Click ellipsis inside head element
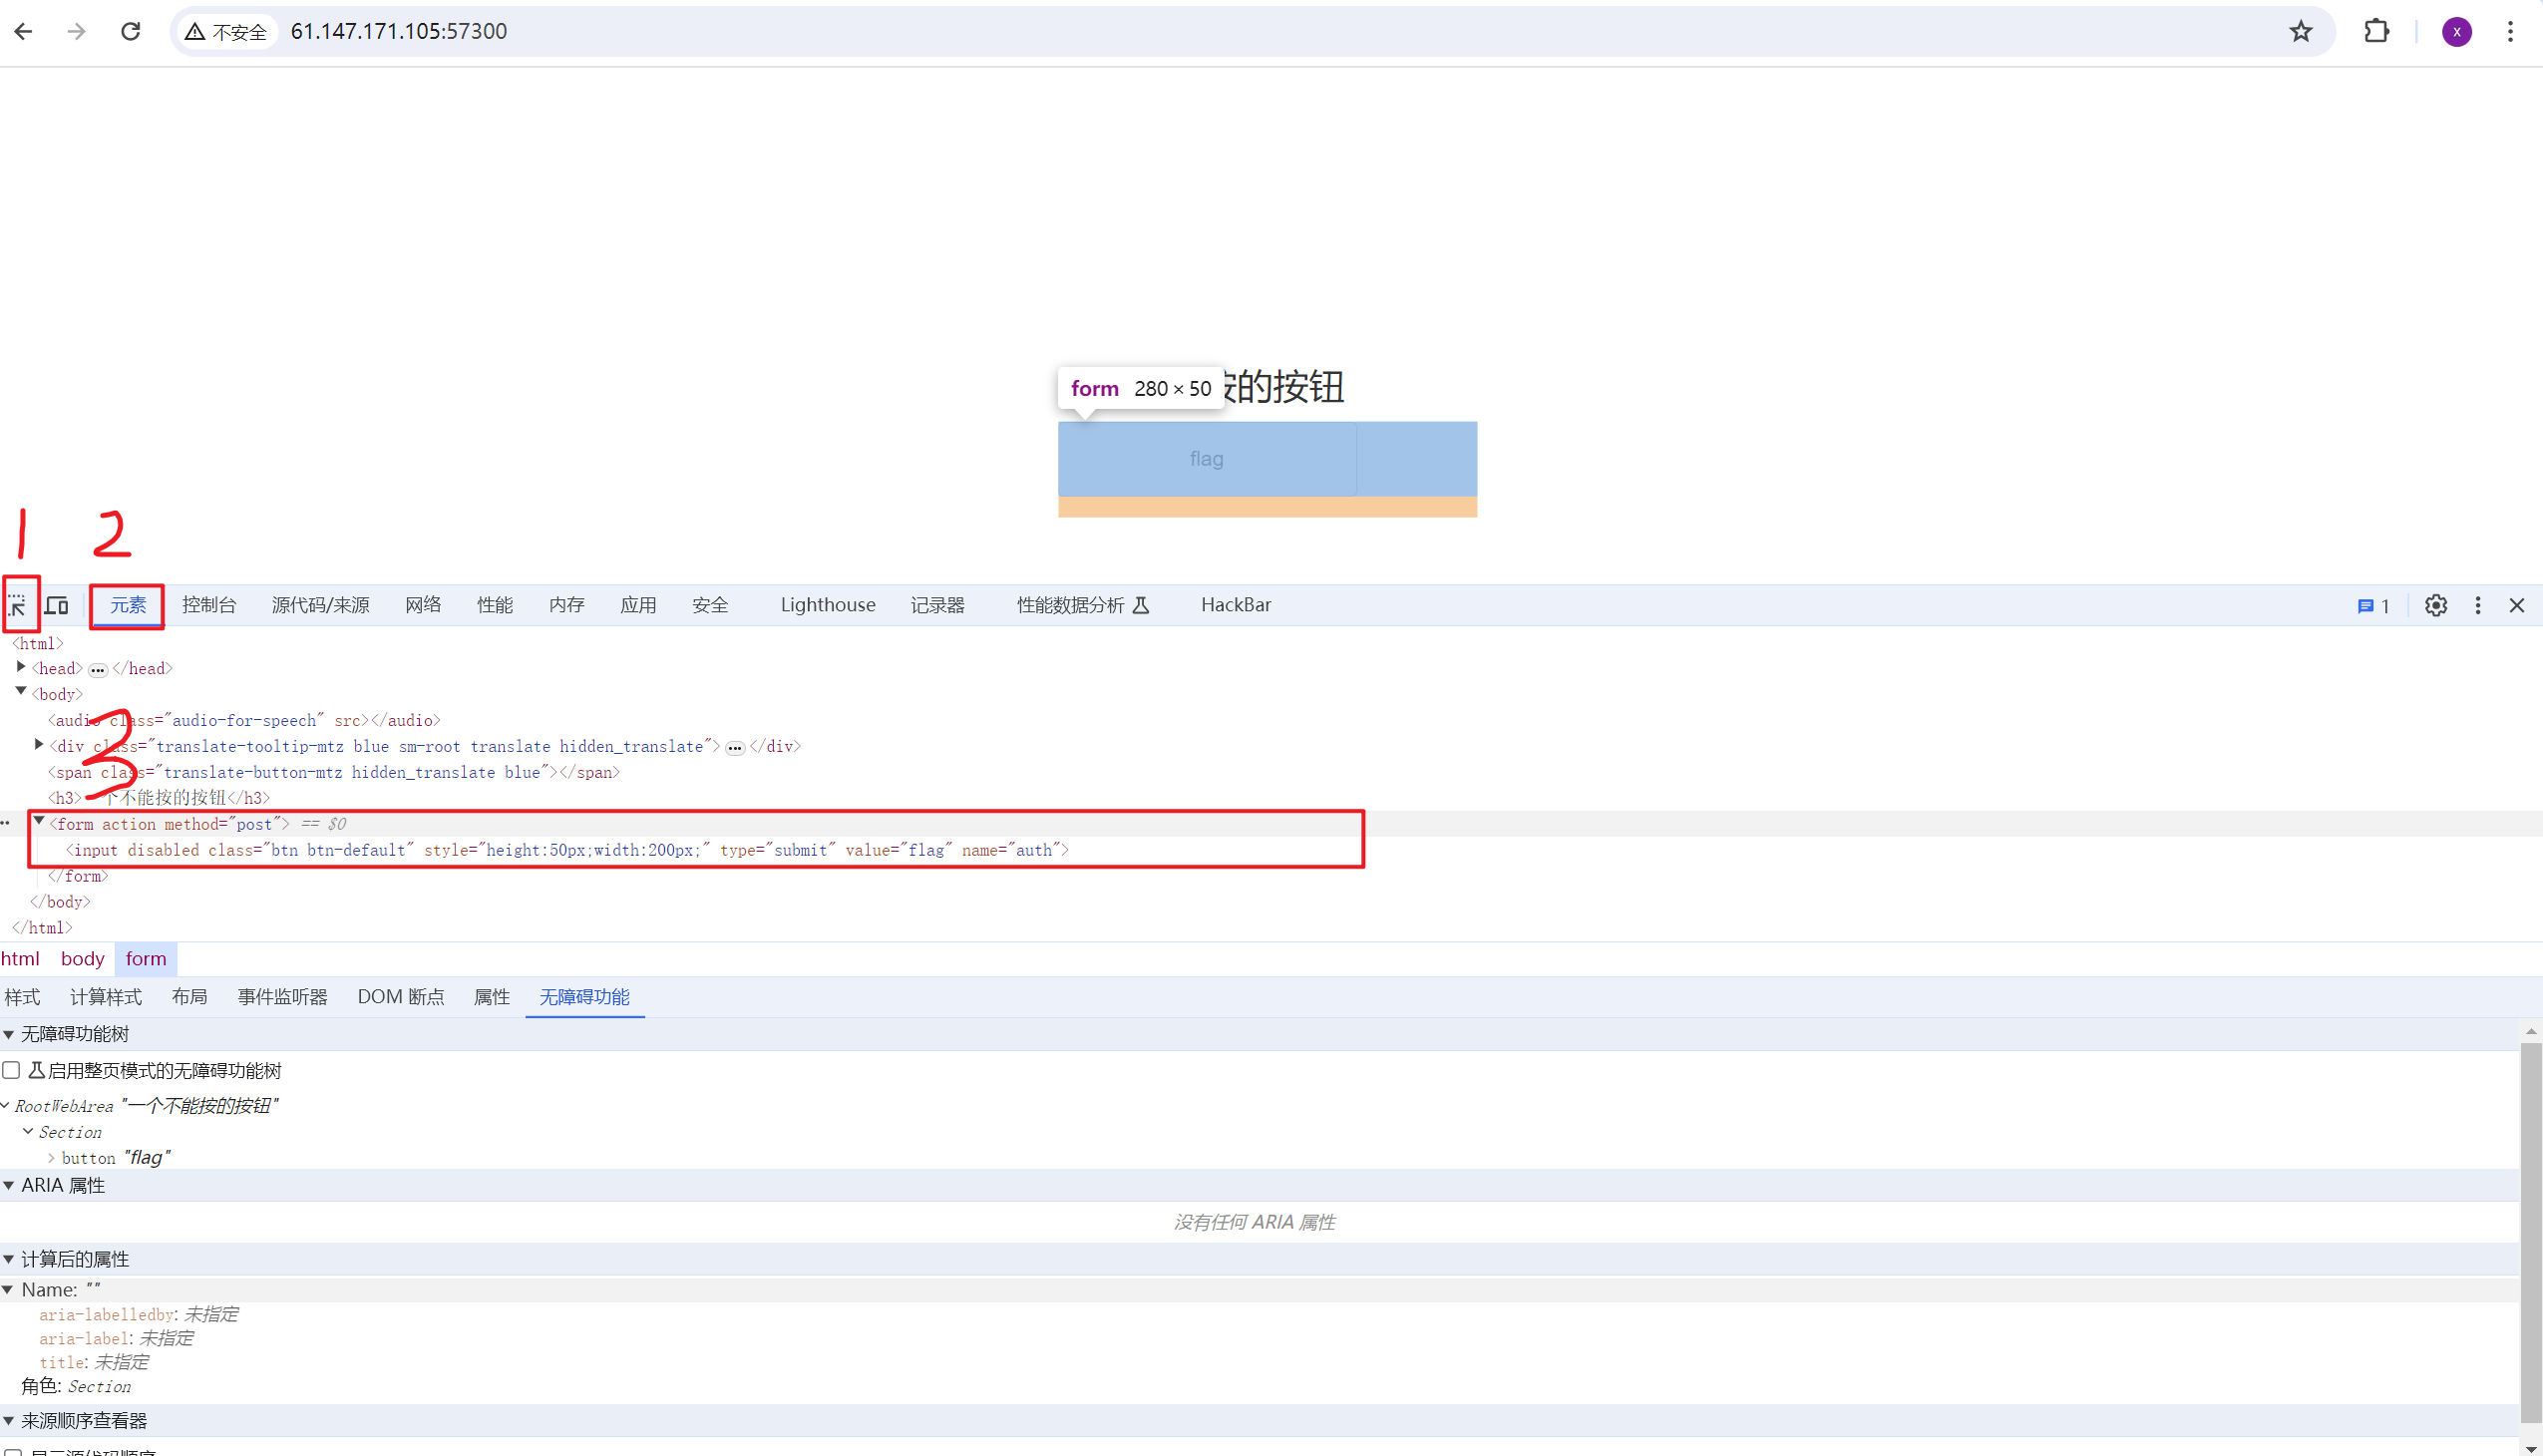Viewport: 2543px width, 1456px height. tap(98, 670)
